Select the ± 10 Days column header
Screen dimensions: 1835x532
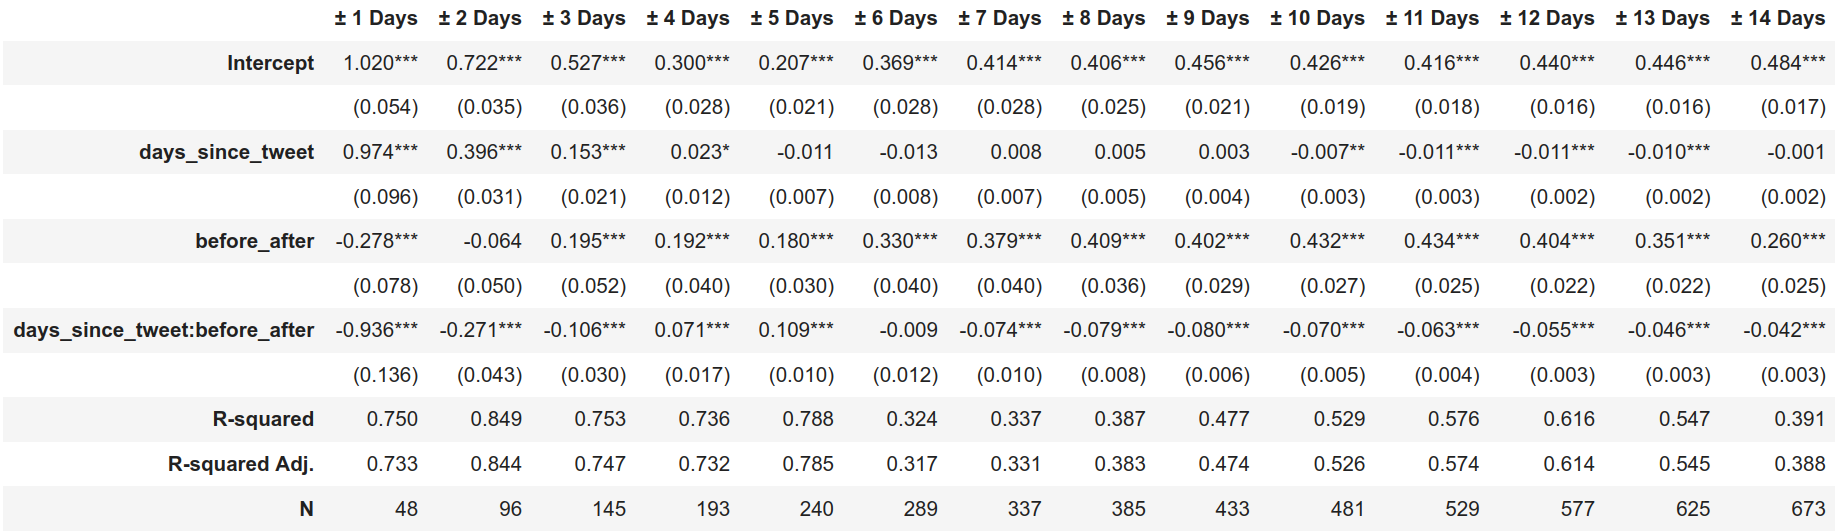[x=1317, y=18]
